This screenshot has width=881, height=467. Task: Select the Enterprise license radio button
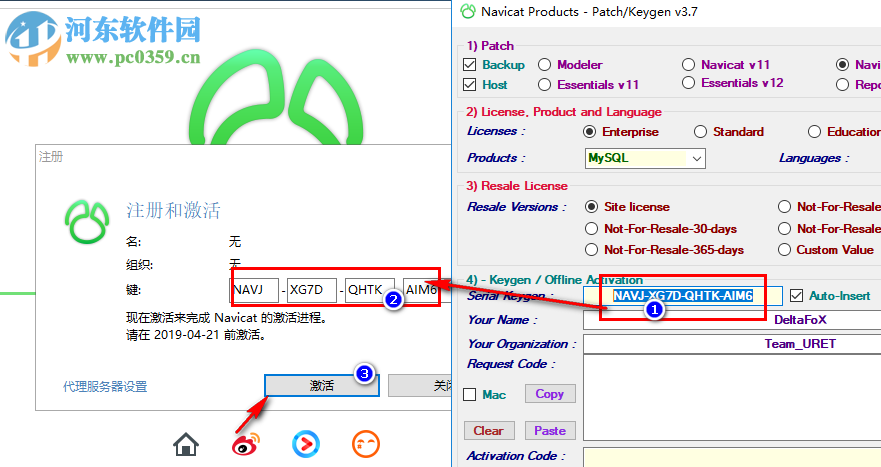pyautogui.click(x=589, y=132)
